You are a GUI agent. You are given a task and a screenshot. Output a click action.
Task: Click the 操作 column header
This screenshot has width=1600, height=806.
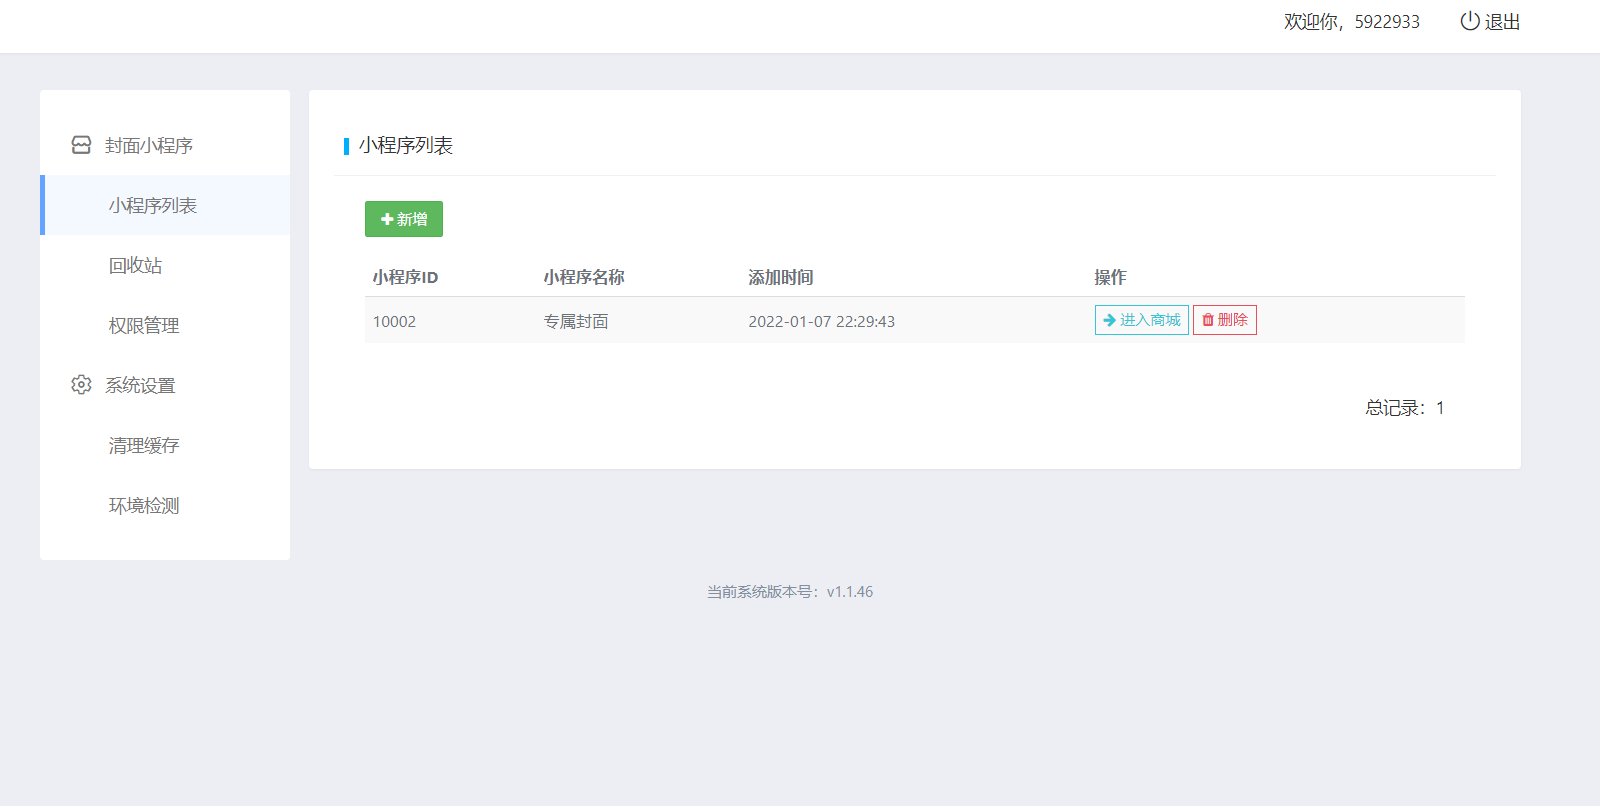point(1110,277)
